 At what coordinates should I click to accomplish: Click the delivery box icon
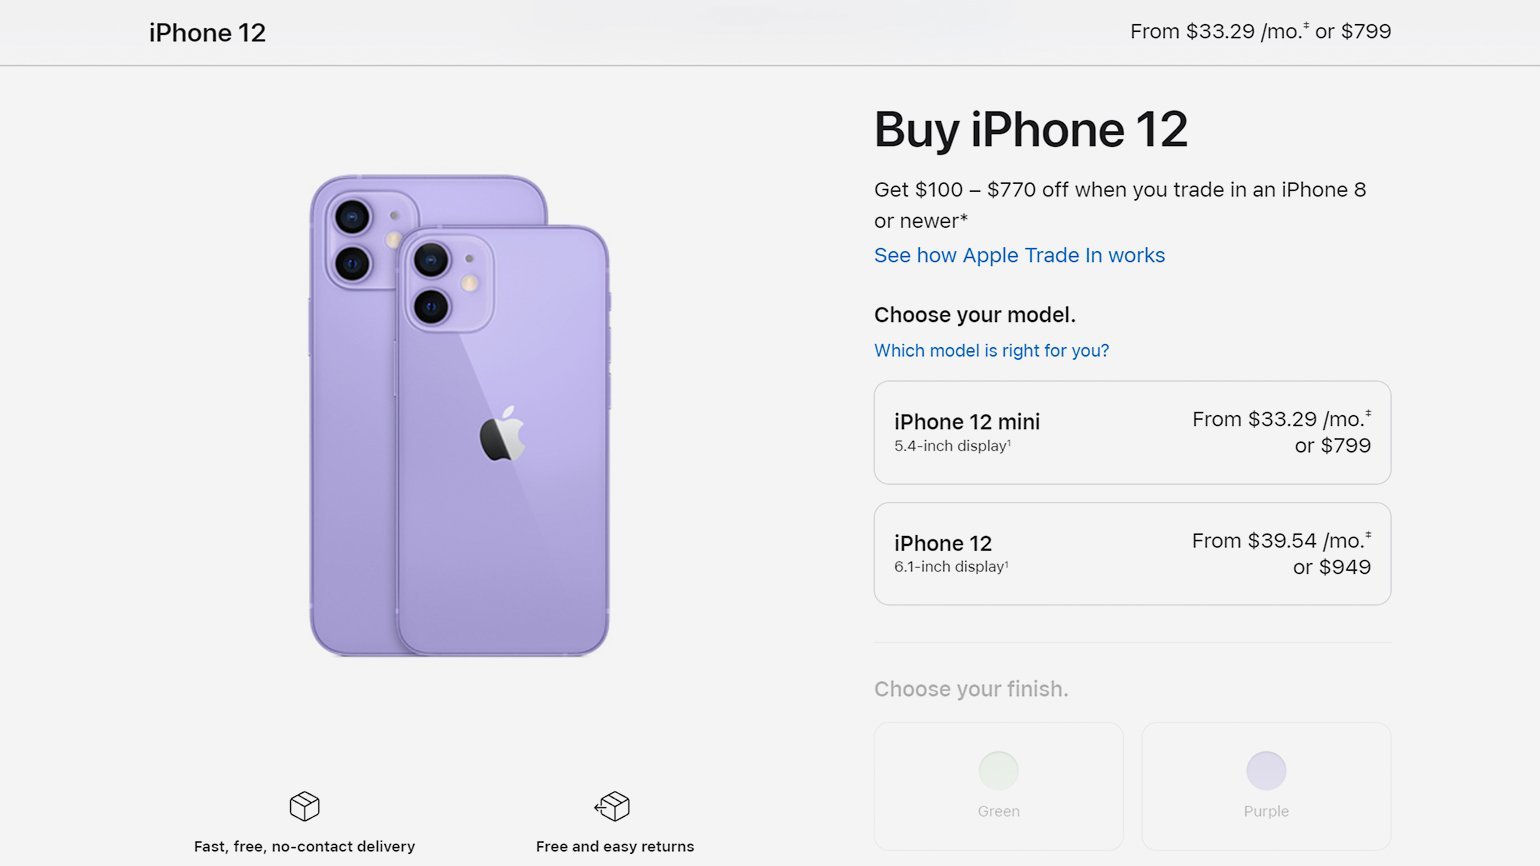tap(304, 806)
